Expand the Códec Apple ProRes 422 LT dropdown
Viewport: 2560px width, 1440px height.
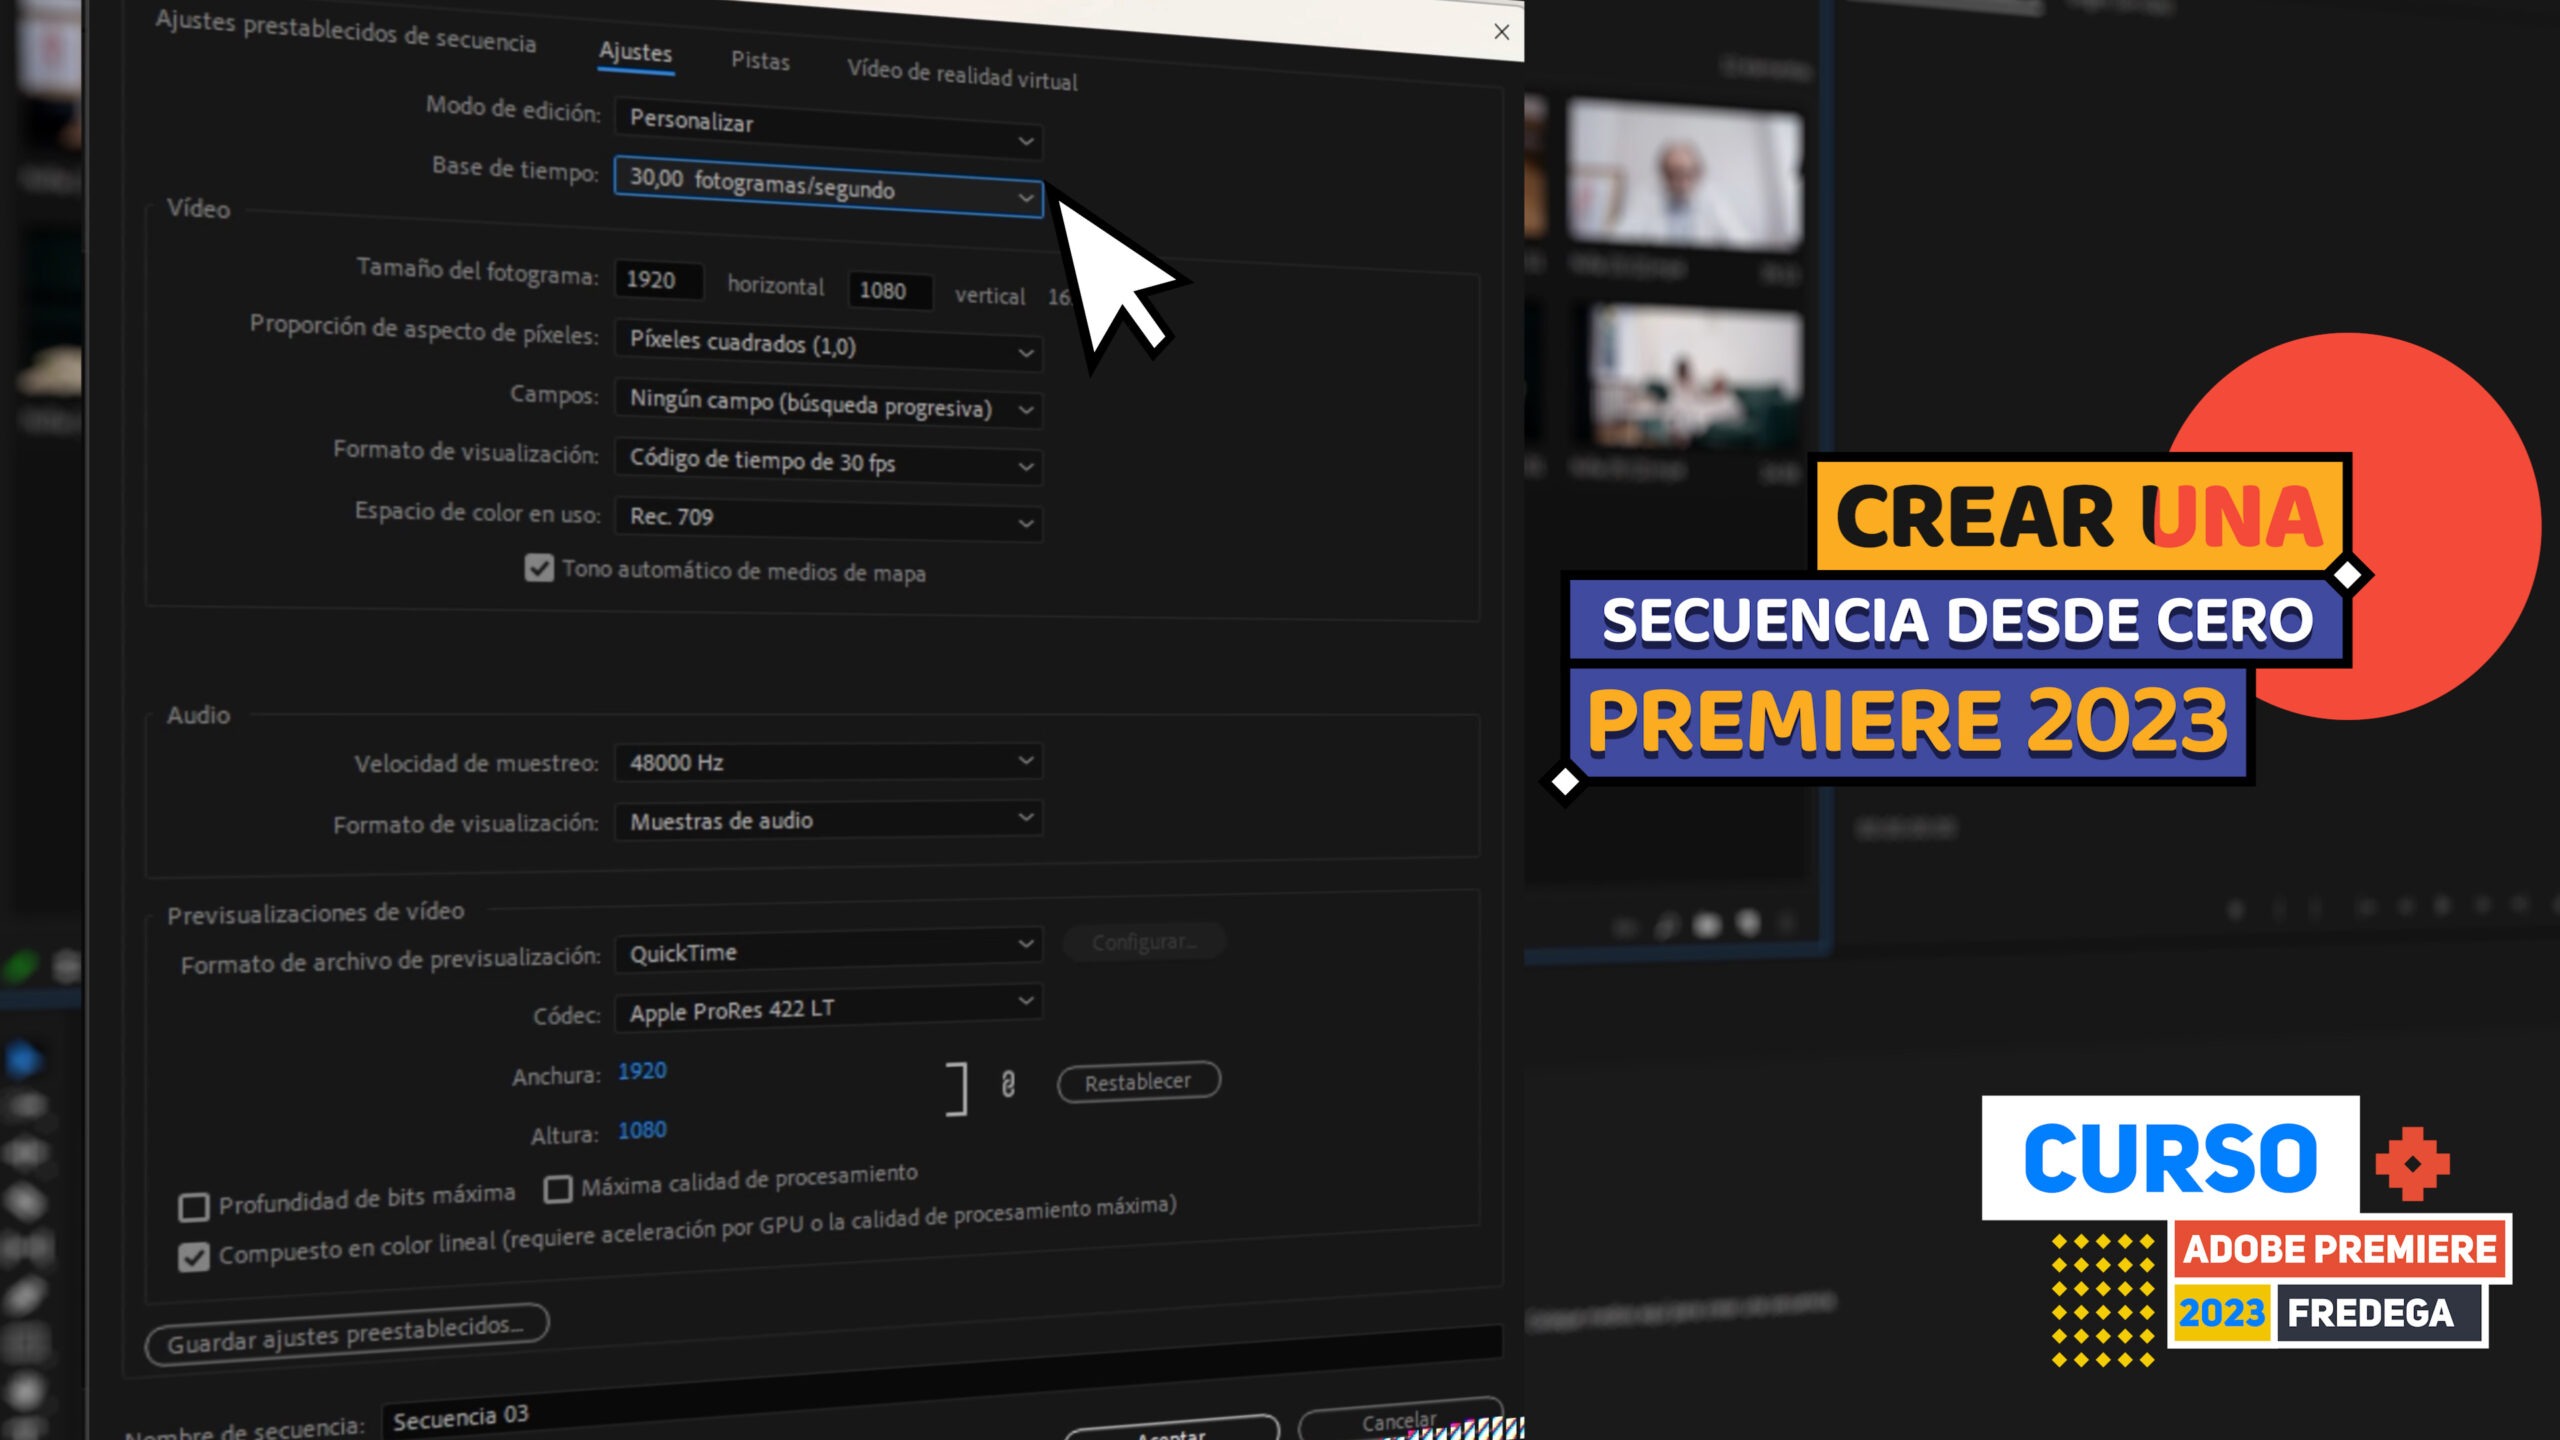coord(828,1007)
